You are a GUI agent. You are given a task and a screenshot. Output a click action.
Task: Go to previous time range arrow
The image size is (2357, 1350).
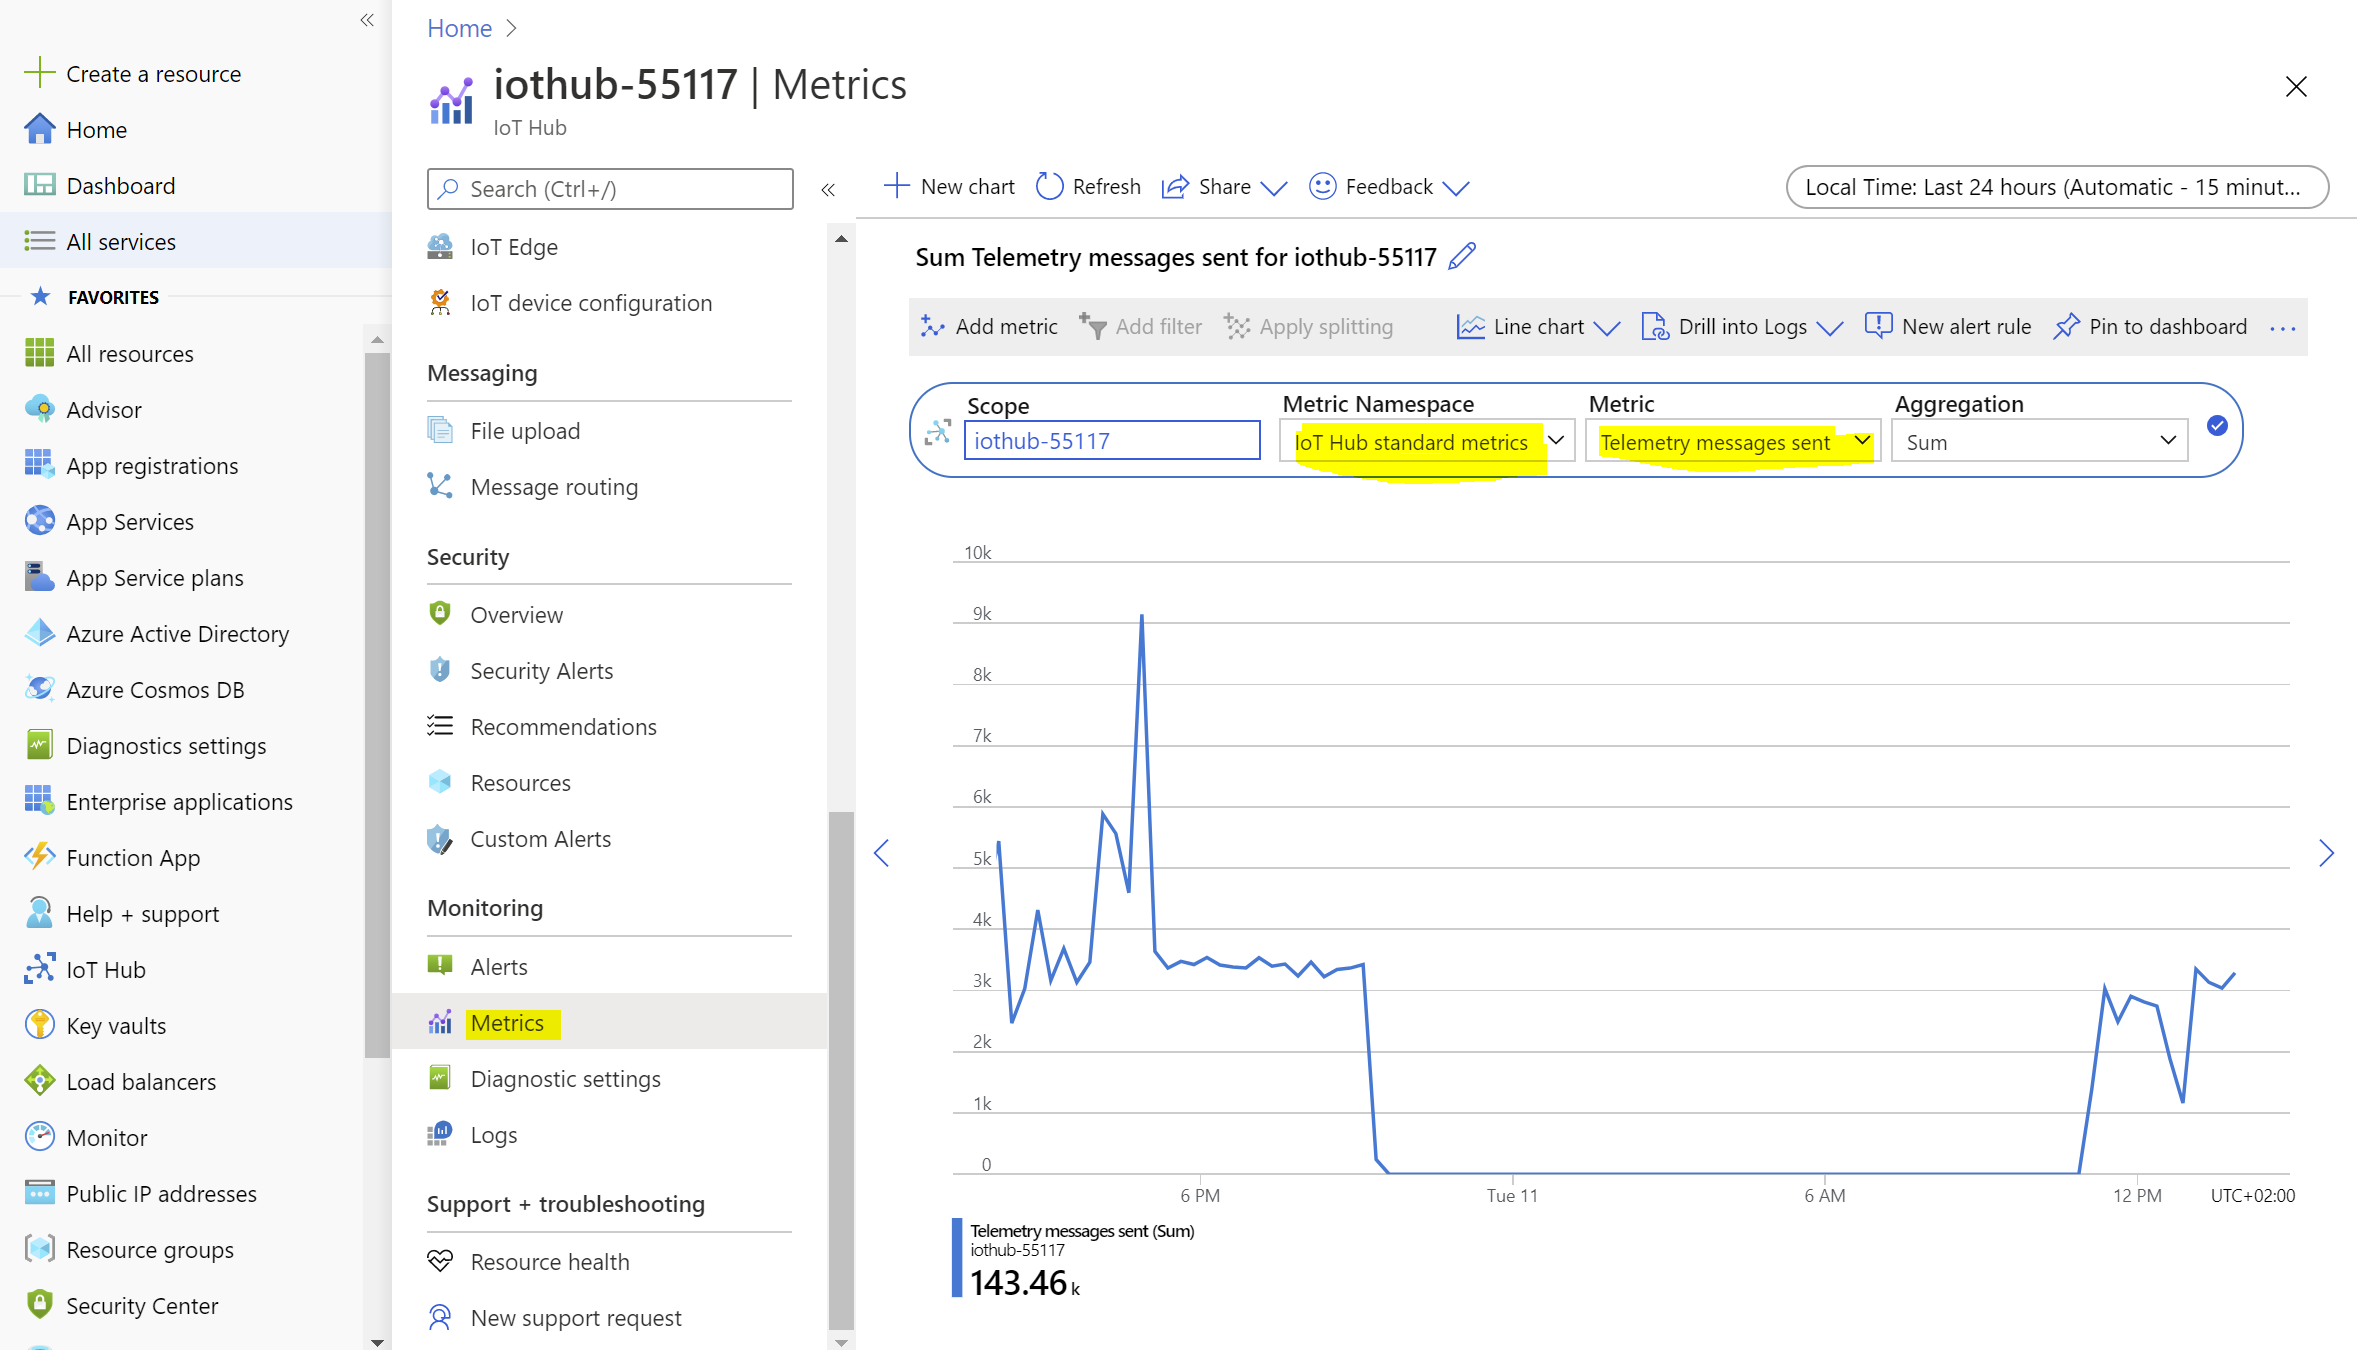[881, 853]
